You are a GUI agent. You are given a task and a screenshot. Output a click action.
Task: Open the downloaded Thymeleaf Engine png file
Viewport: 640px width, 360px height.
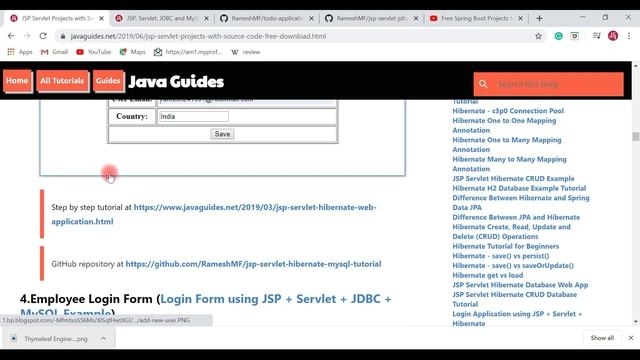click(51, 339)
